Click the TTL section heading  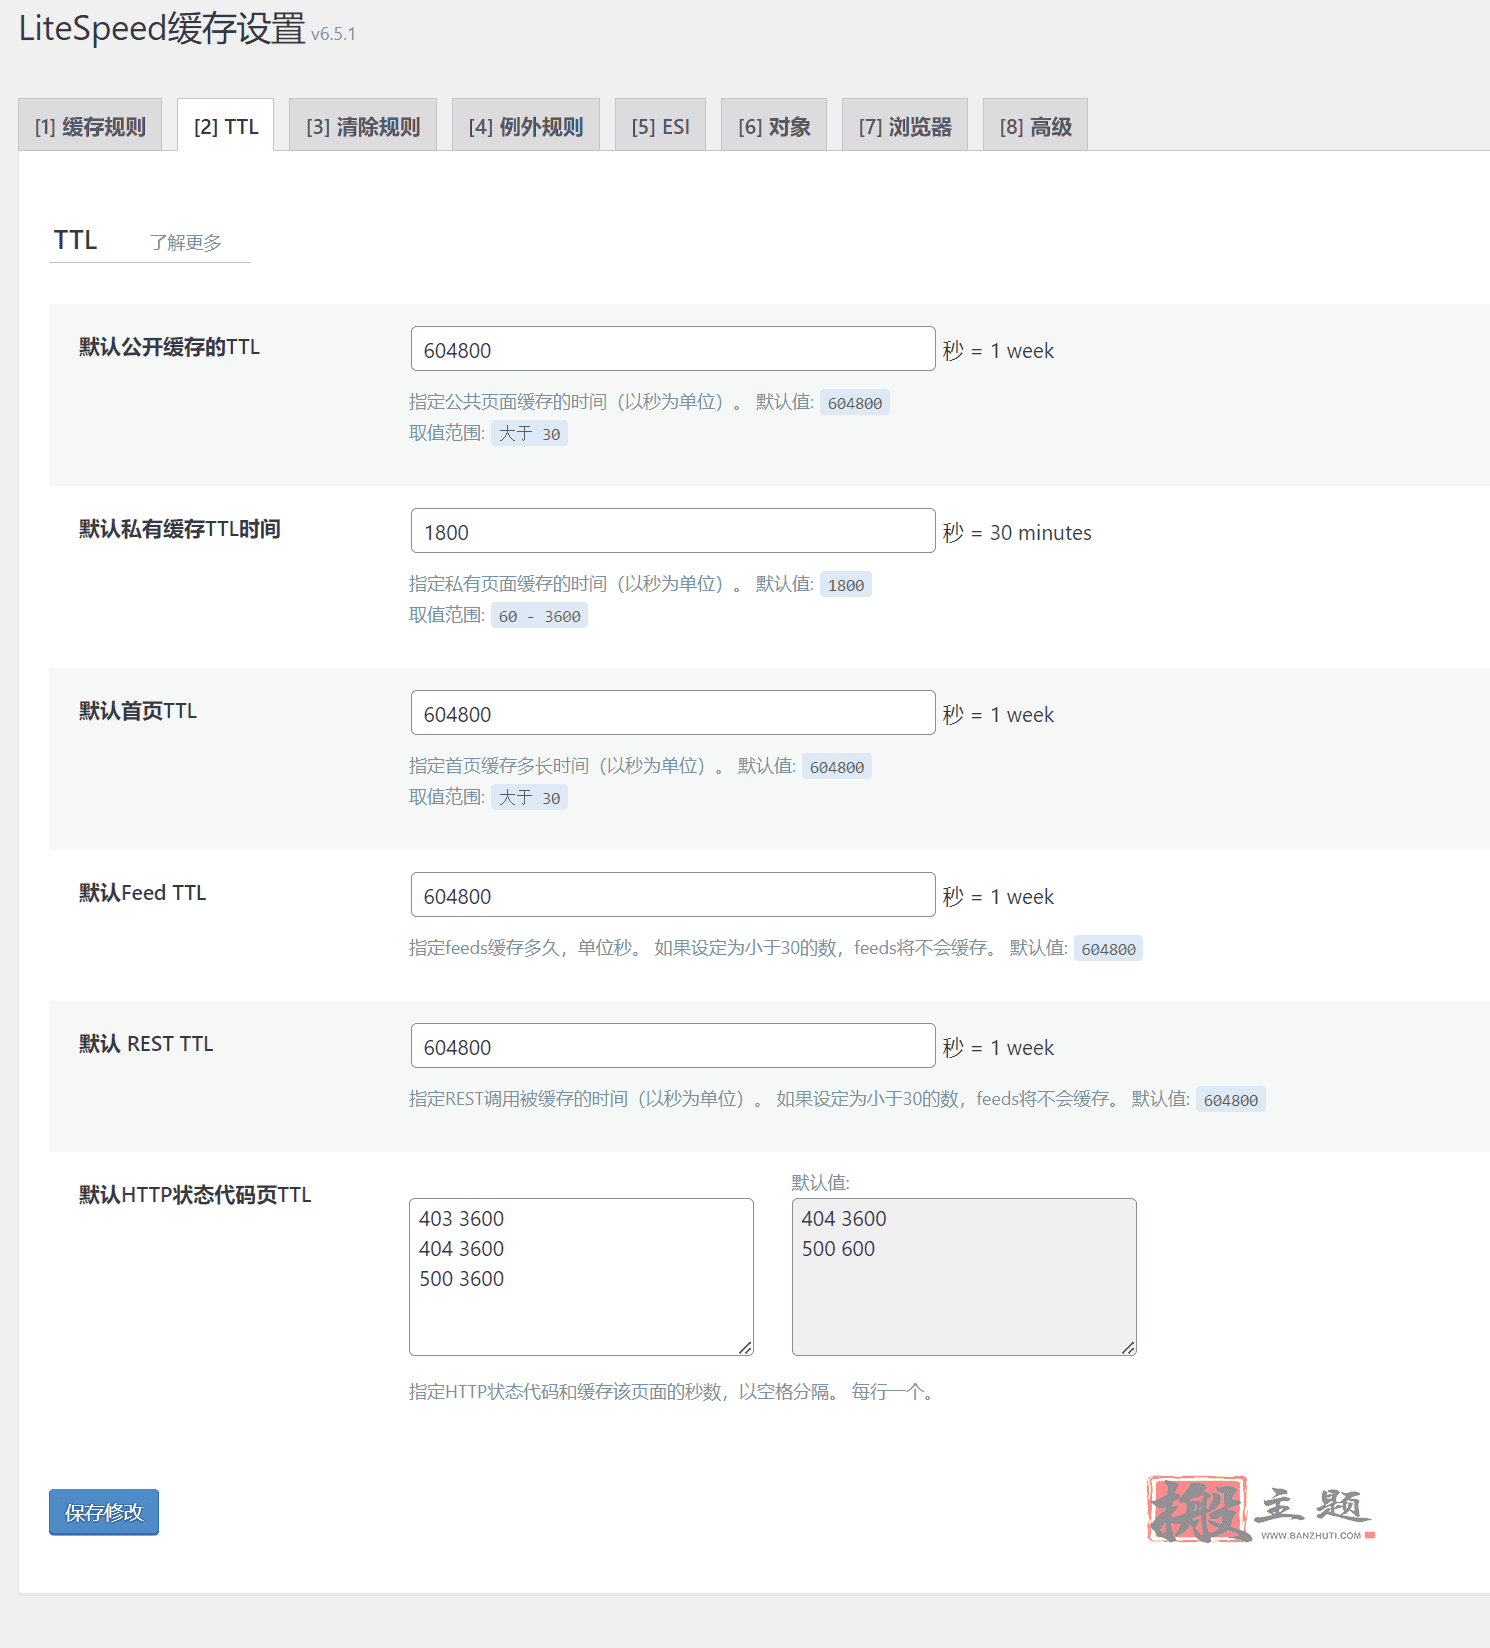(x=76, y=240)
